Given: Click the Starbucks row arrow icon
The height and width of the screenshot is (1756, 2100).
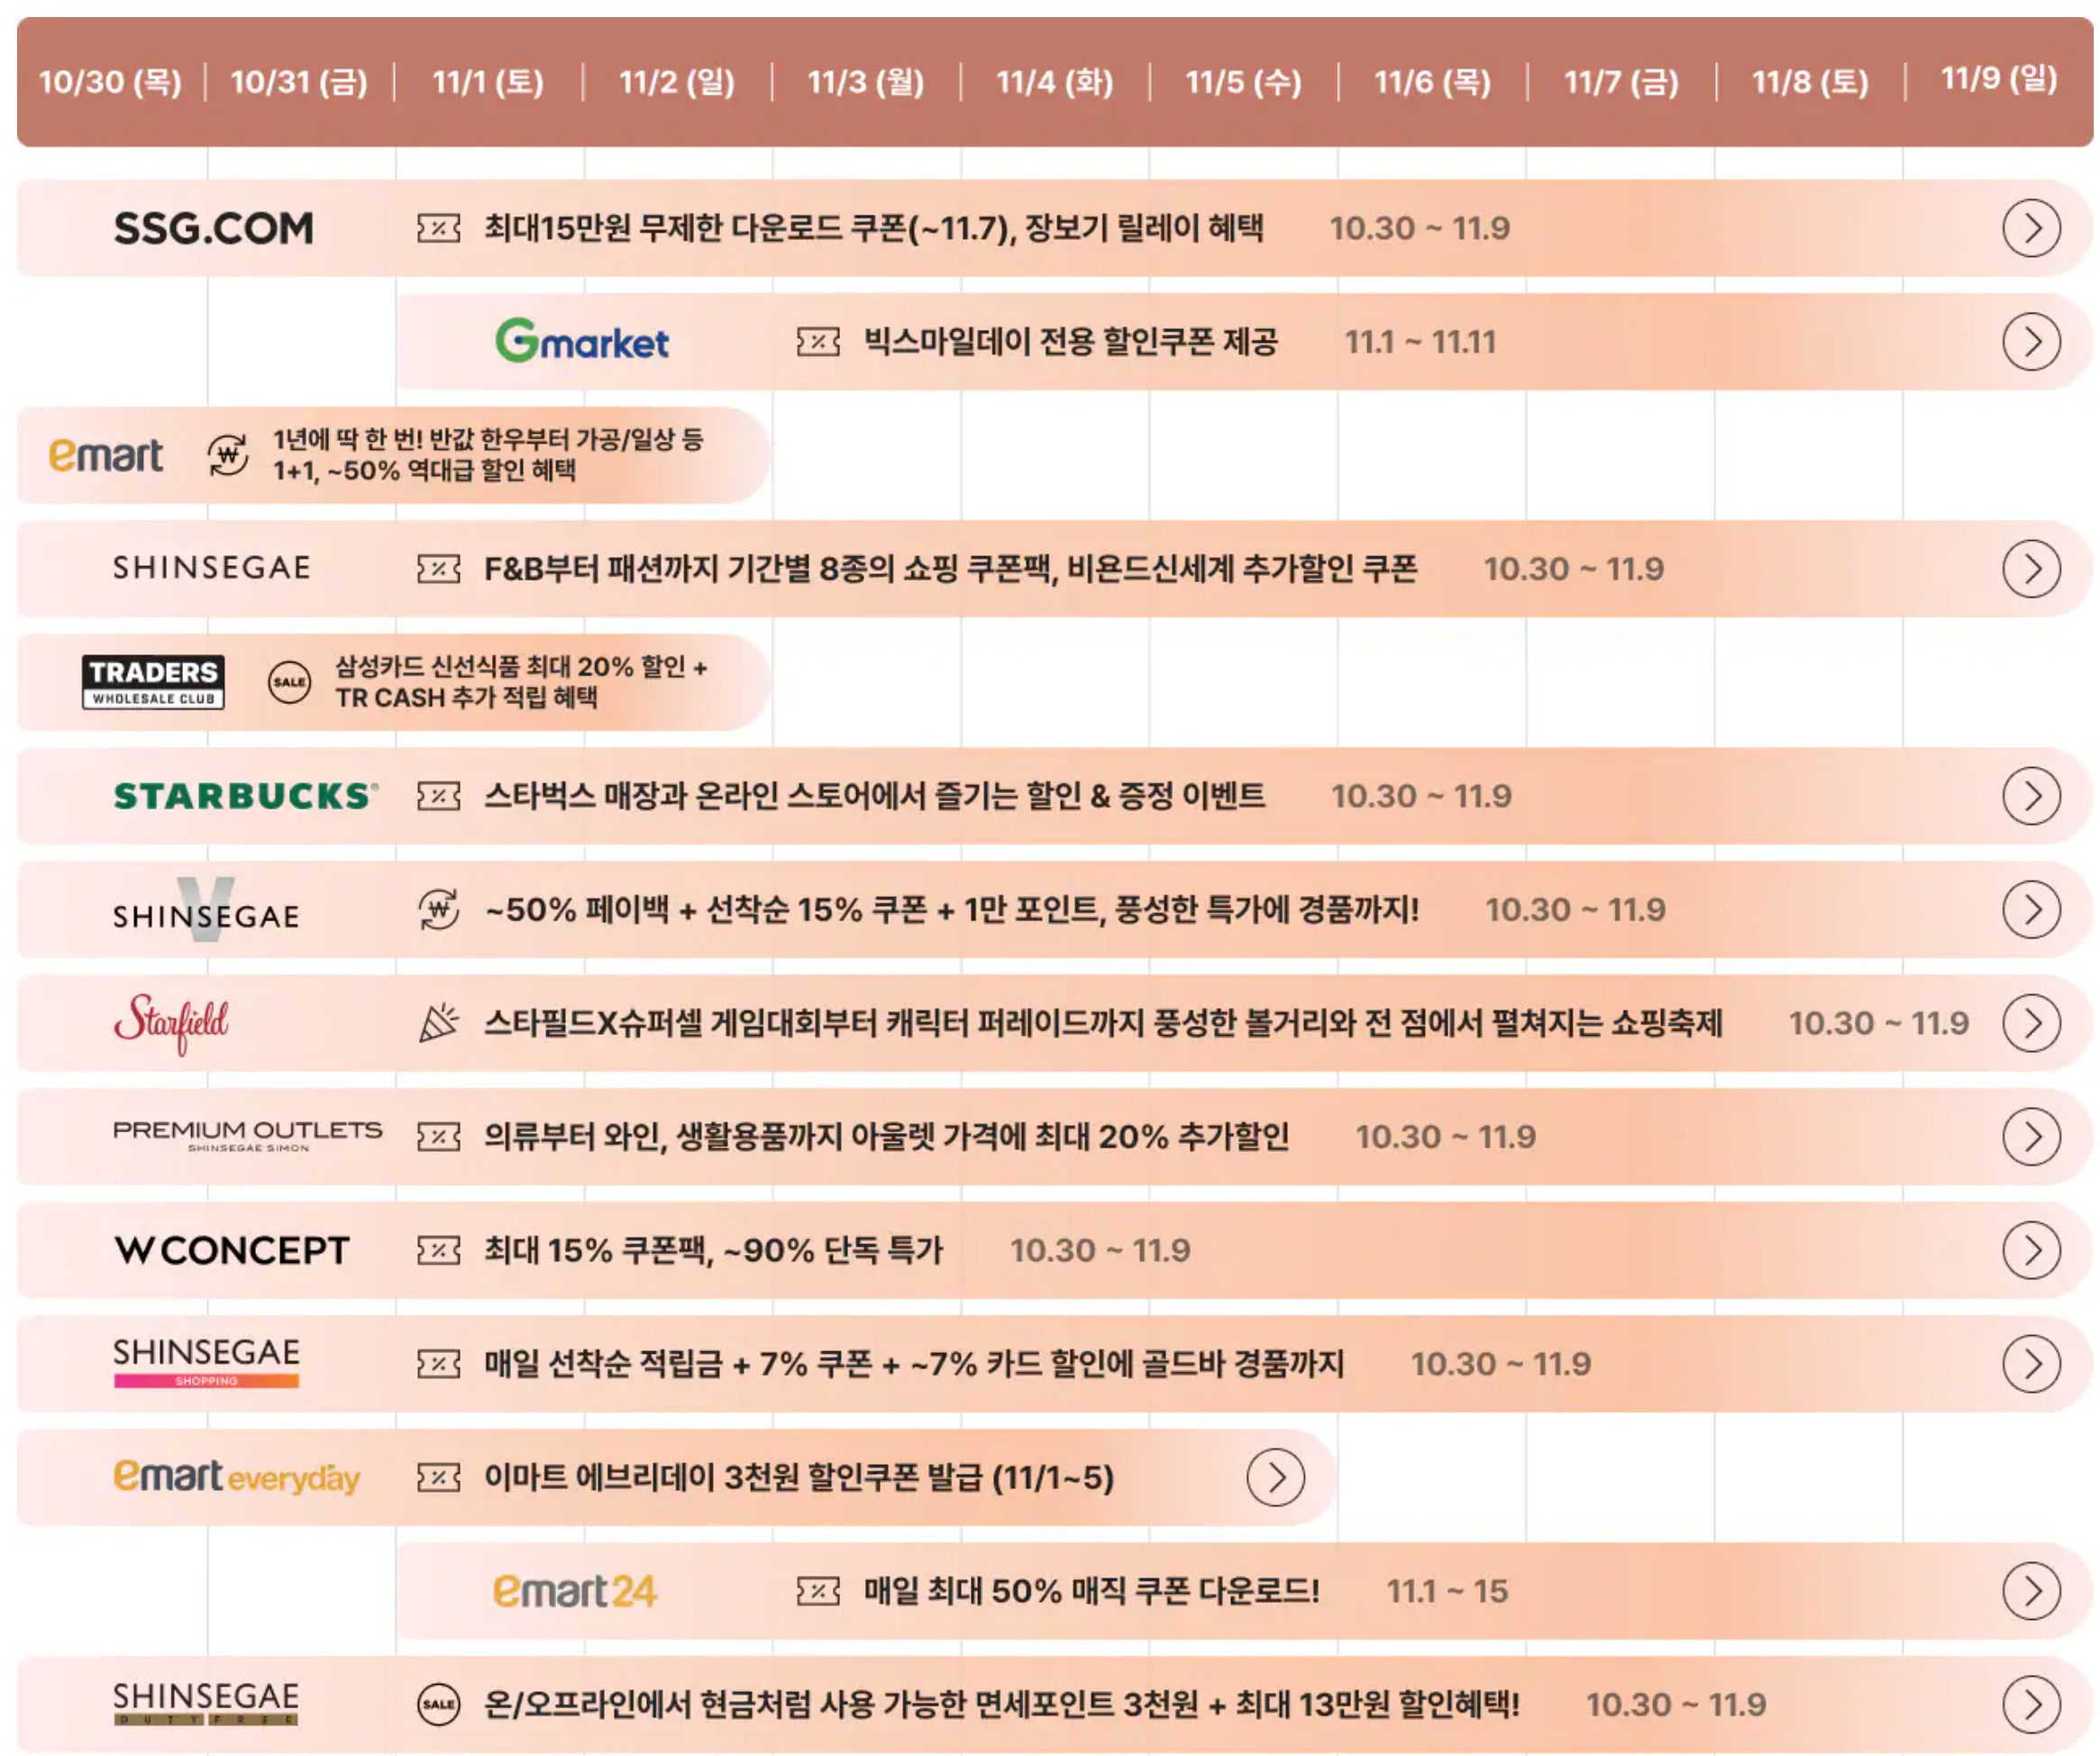Looking at the screenshot, I should click(x=2031, y=796).
